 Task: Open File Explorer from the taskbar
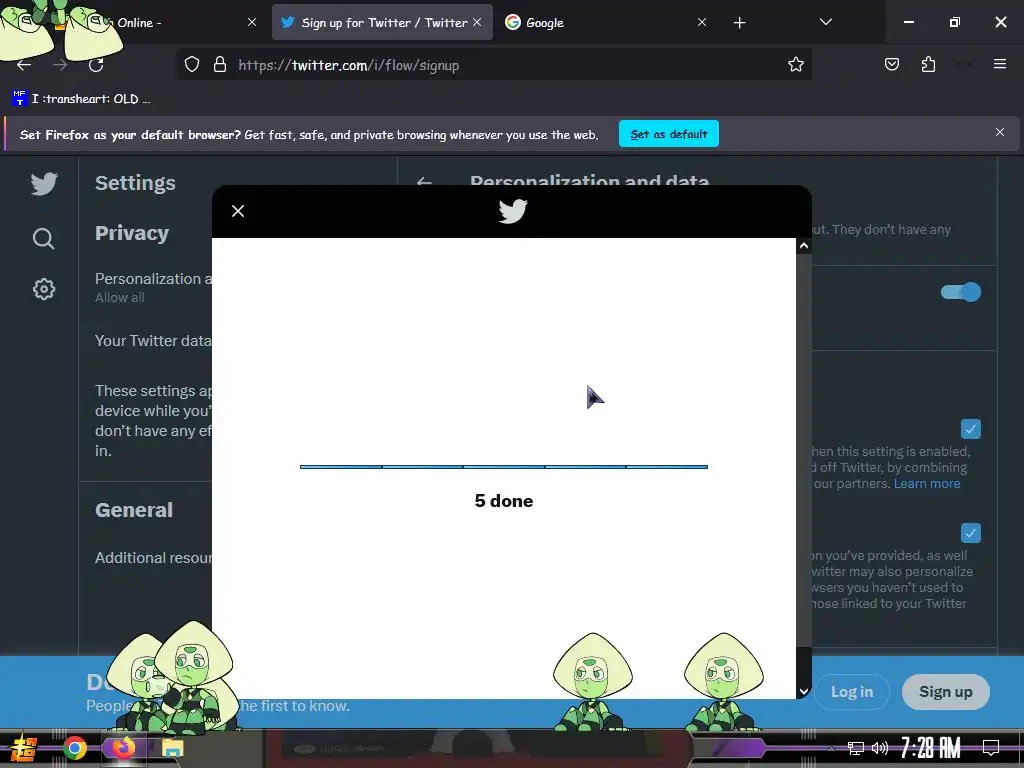click(x=172, y=748)
